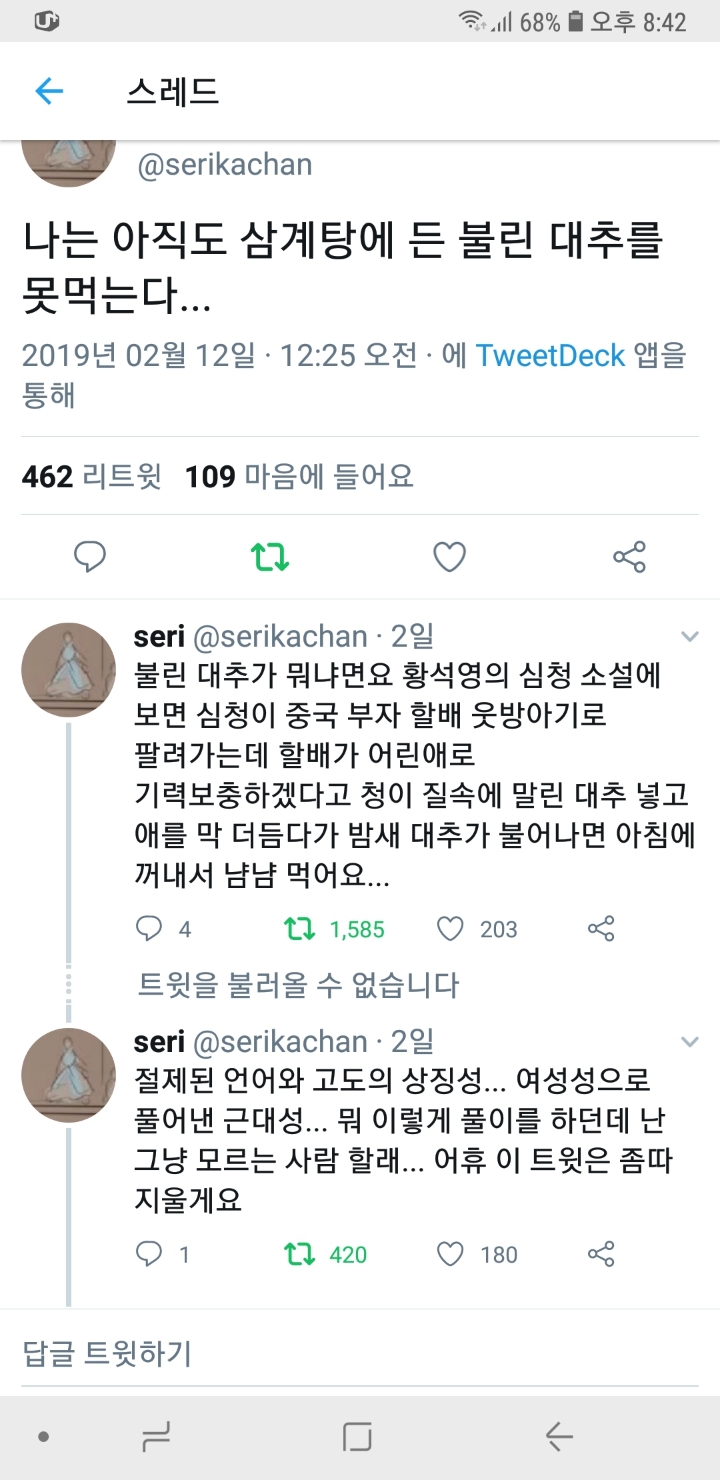The width and height of the screenshot is (720, 1480).
Task: Reply to the tweet with 4 replies
Action: pos(149,929)
